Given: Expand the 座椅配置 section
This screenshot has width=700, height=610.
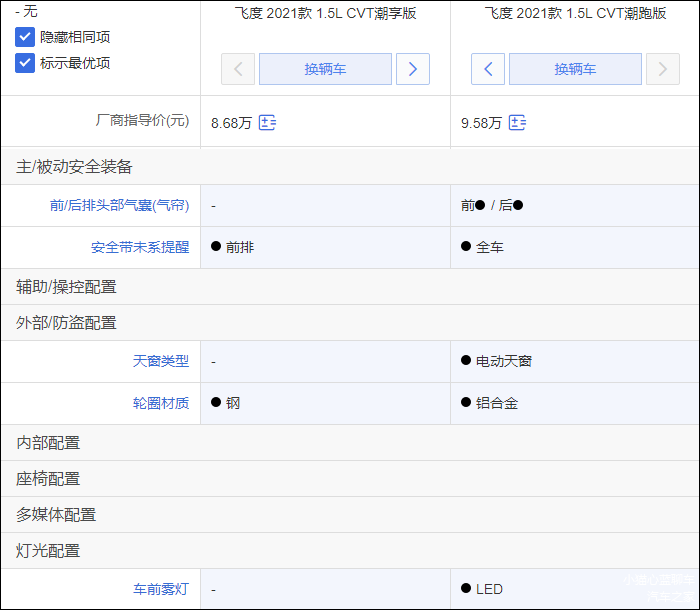Looking at the screenshot, I should point(48,479).
